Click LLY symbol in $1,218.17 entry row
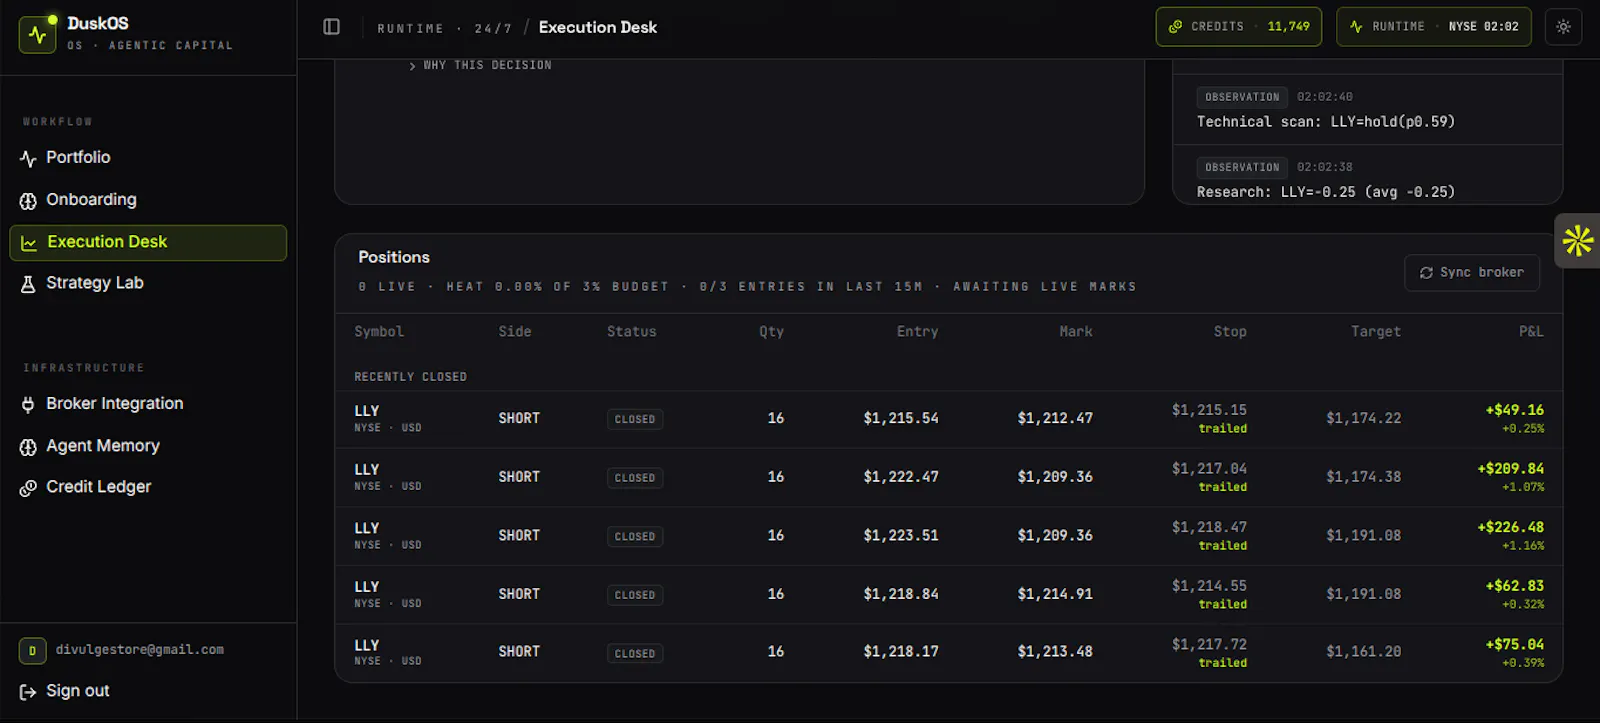This screenshot has width=1600, height=723. point(367,646)
